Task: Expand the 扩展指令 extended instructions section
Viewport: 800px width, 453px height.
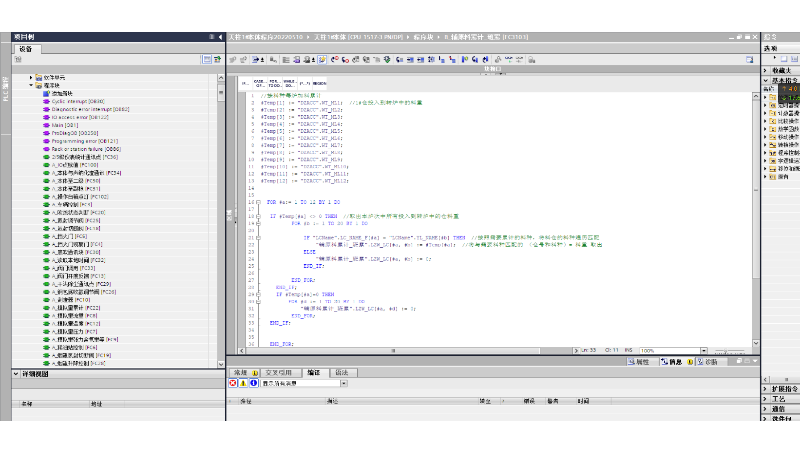Action: point(765,389)
